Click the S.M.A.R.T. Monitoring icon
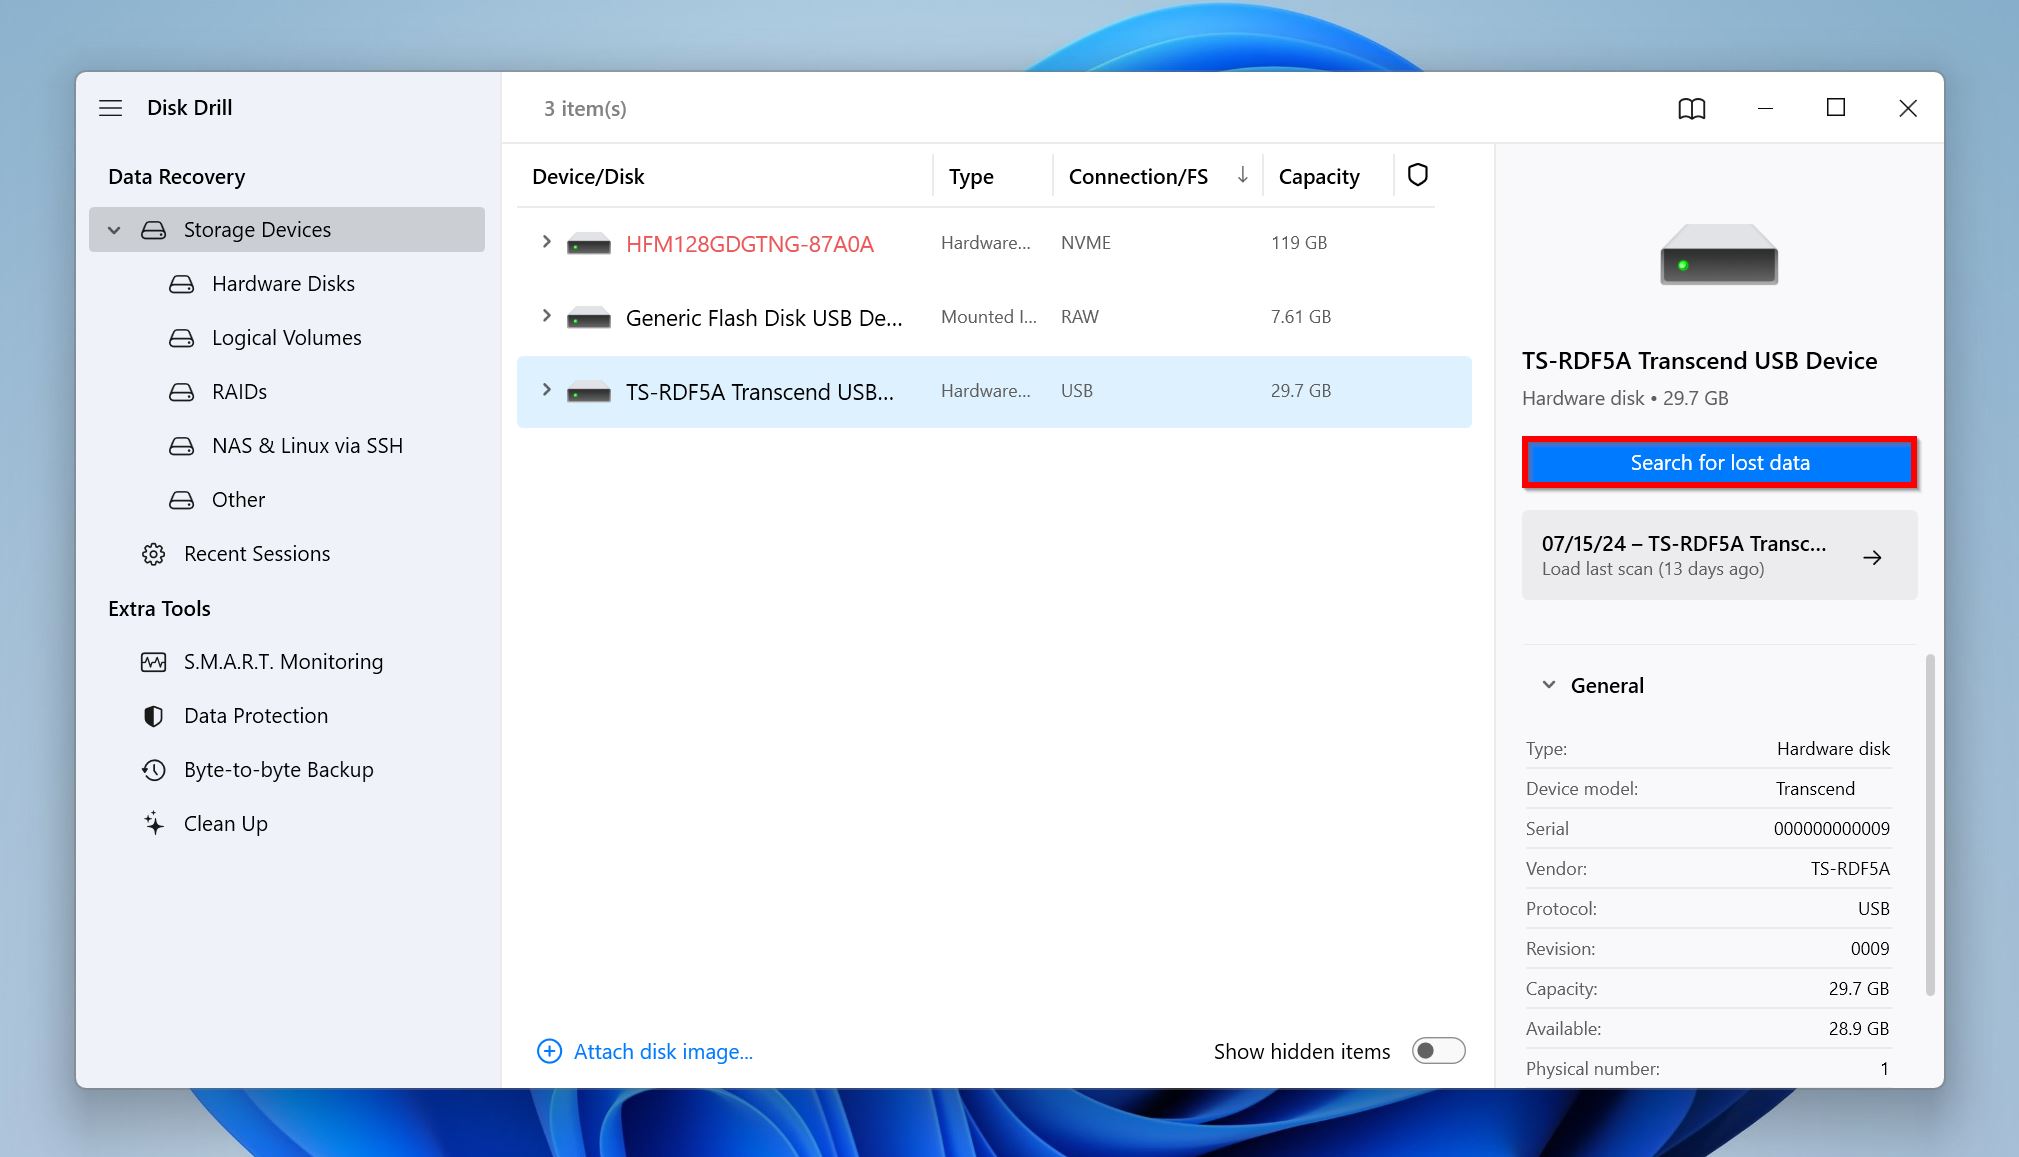Image resolution: width=2019 pixels, height=1157 pixels. click(154, 662)
